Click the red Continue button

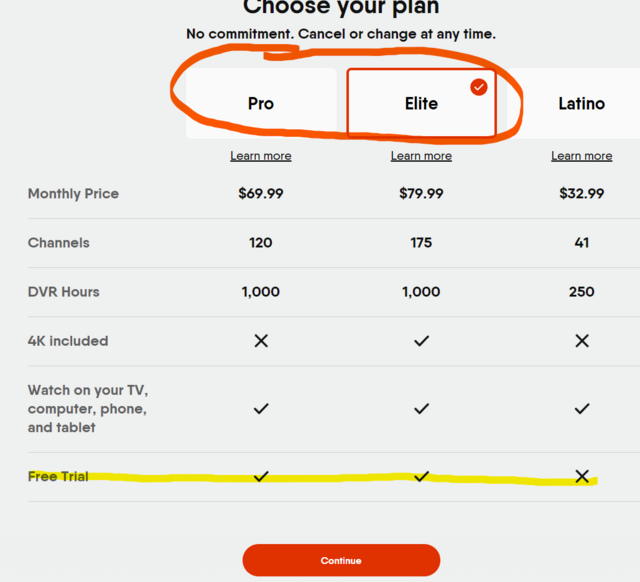[341, 560]
